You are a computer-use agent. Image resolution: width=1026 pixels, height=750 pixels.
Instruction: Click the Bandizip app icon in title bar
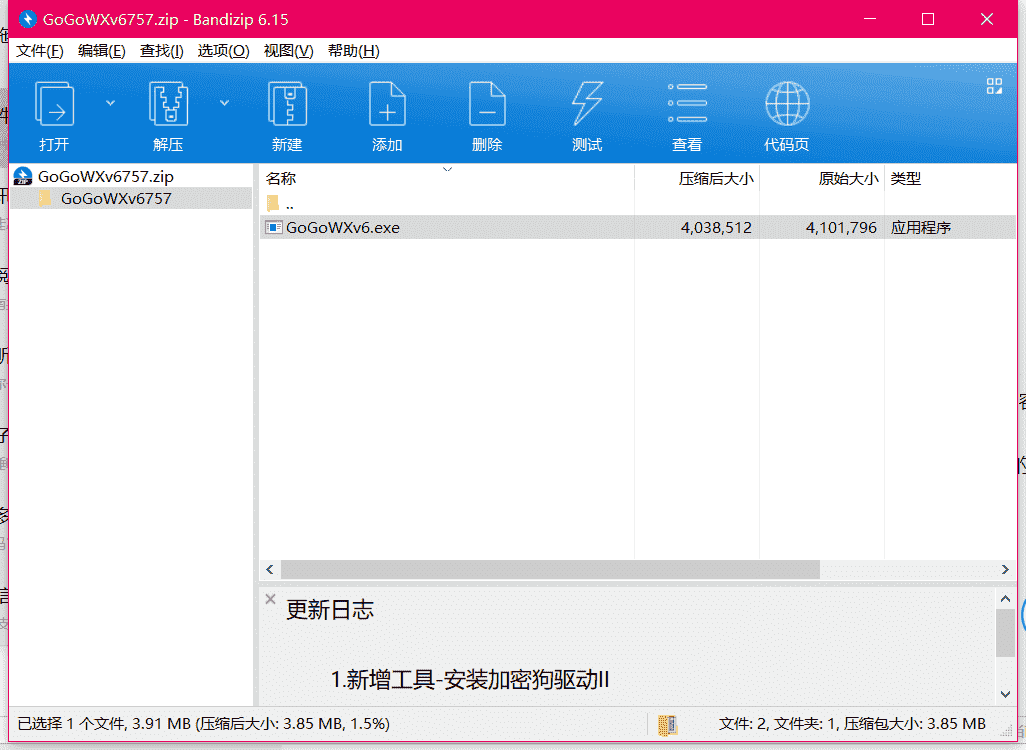point(27,19)
